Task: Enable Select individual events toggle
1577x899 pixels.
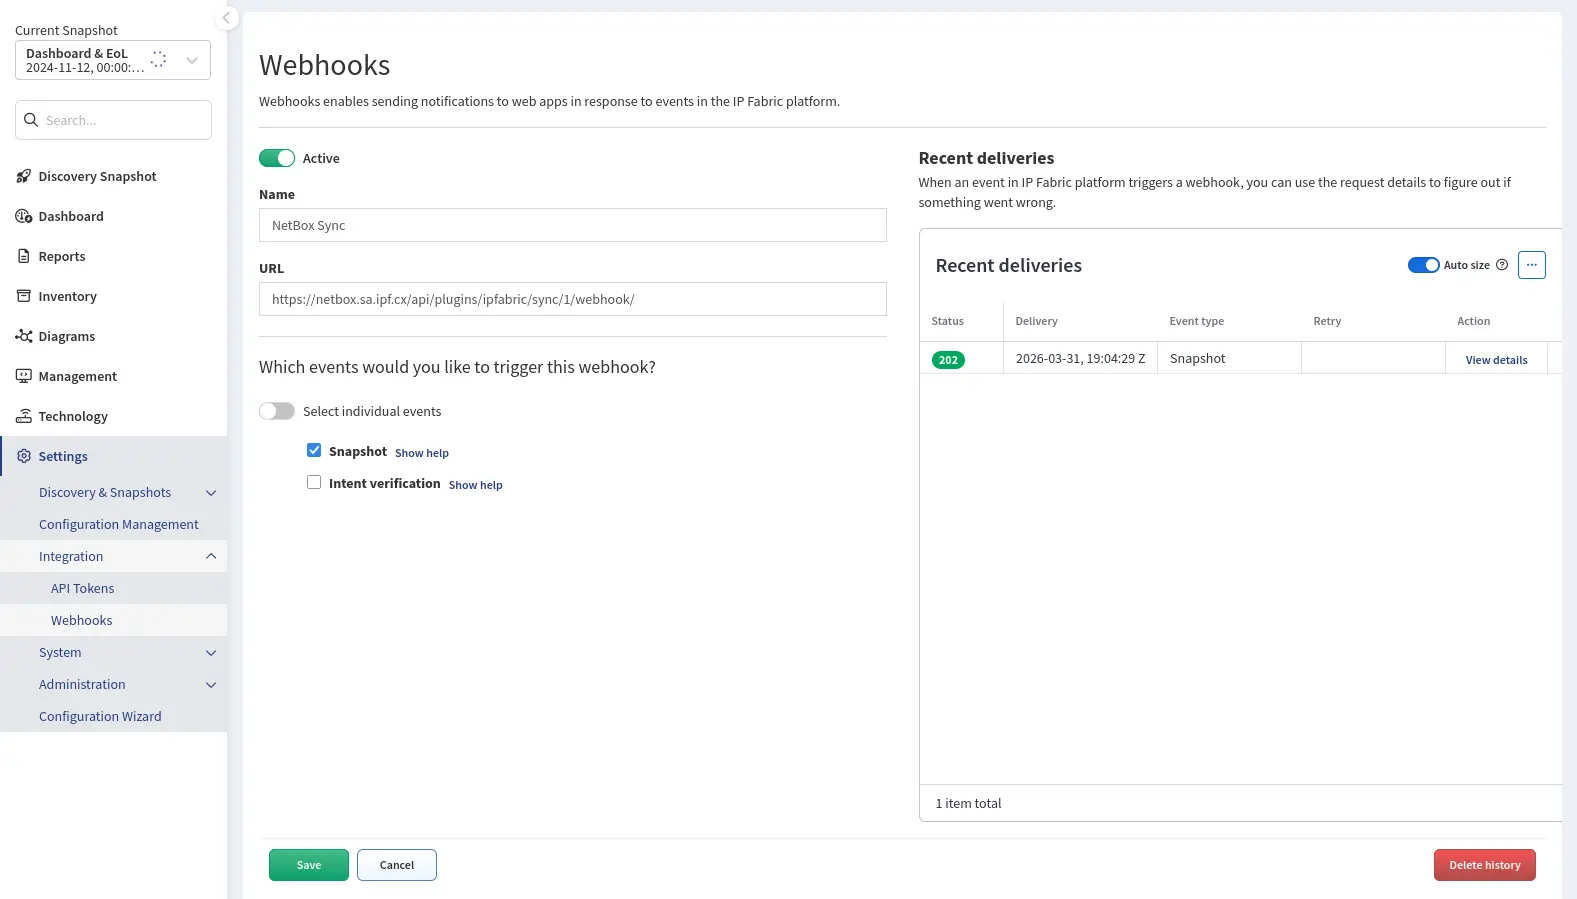Action: (277, 412)
